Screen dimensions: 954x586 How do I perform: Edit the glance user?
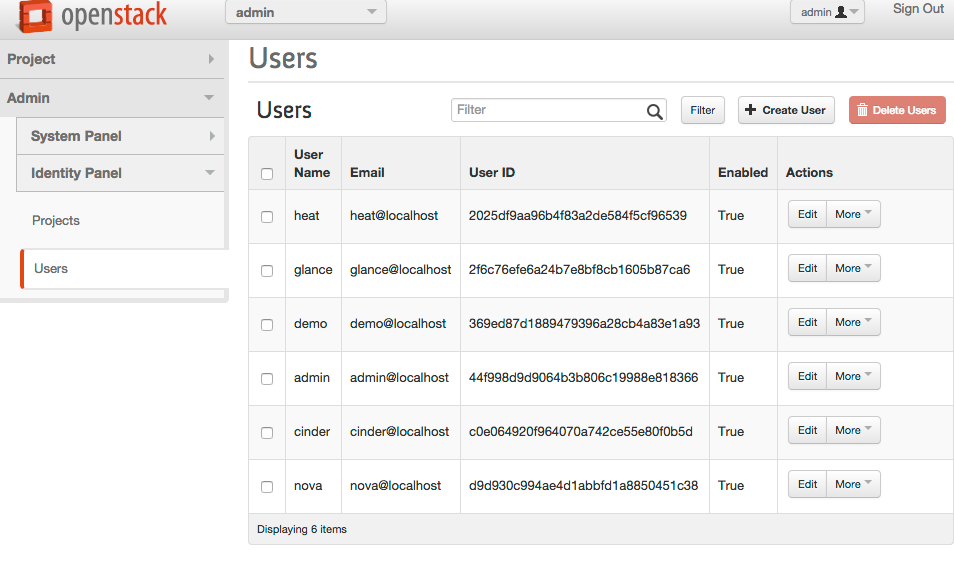pyautogui.click(x=807, y=268)
